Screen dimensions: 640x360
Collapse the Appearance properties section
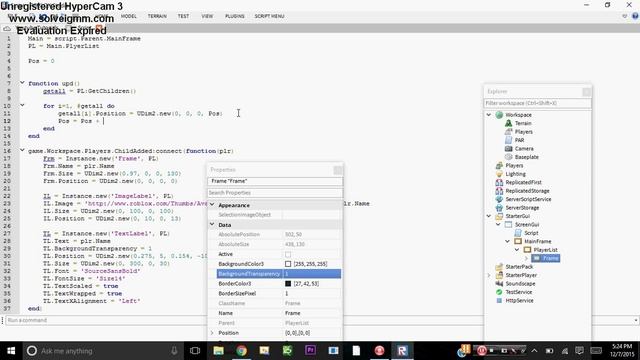pyautogui.click(x=212, y=205)
